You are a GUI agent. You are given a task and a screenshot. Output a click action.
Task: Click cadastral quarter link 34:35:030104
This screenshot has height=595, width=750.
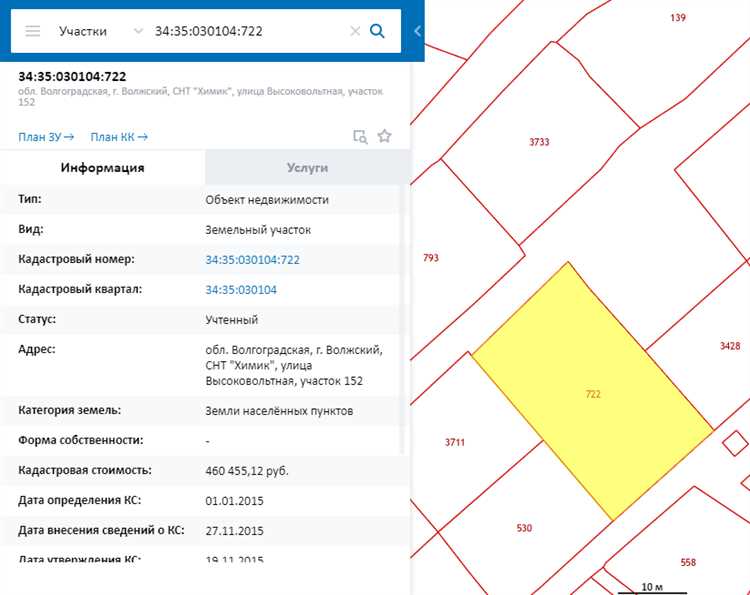pyautogui.click(x=241, y=290)
